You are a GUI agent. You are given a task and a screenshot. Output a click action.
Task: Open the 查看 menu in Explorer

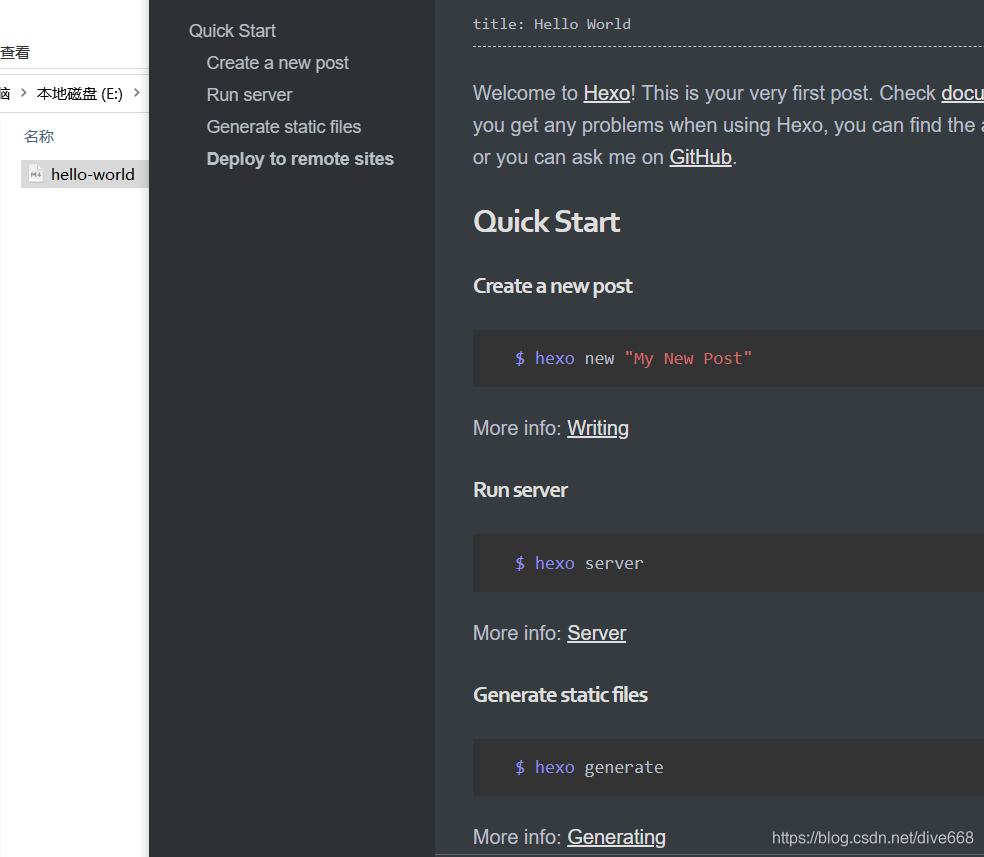[15, 53]
